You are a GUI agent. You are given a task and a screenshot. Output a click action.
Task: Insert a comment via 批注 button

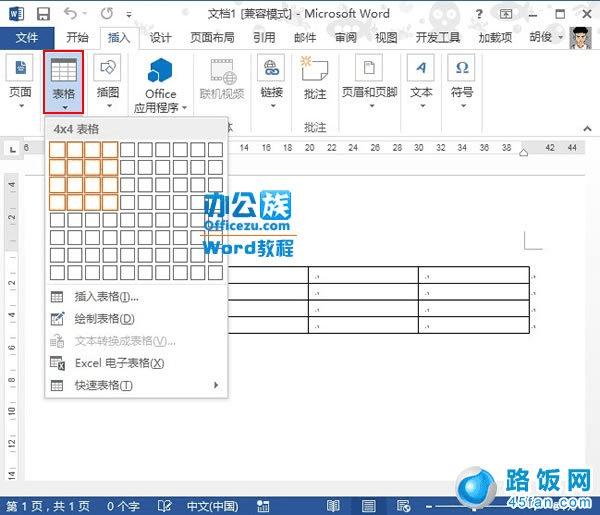pyautogui.click(x=315, y=78)
